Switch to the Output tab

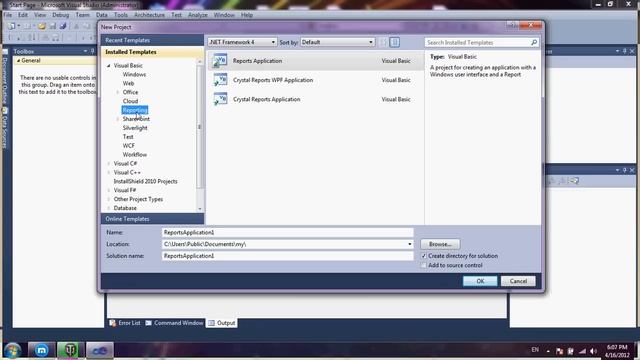click(x=222, y=323)
